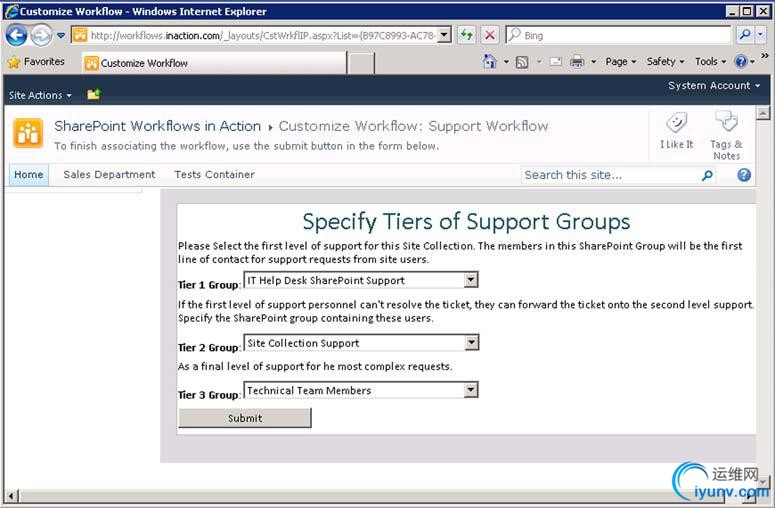Image resolution: width=775 pixels, height=508 pixels.
Task: Open the Tools menu
Action: [x=710, y=62]
